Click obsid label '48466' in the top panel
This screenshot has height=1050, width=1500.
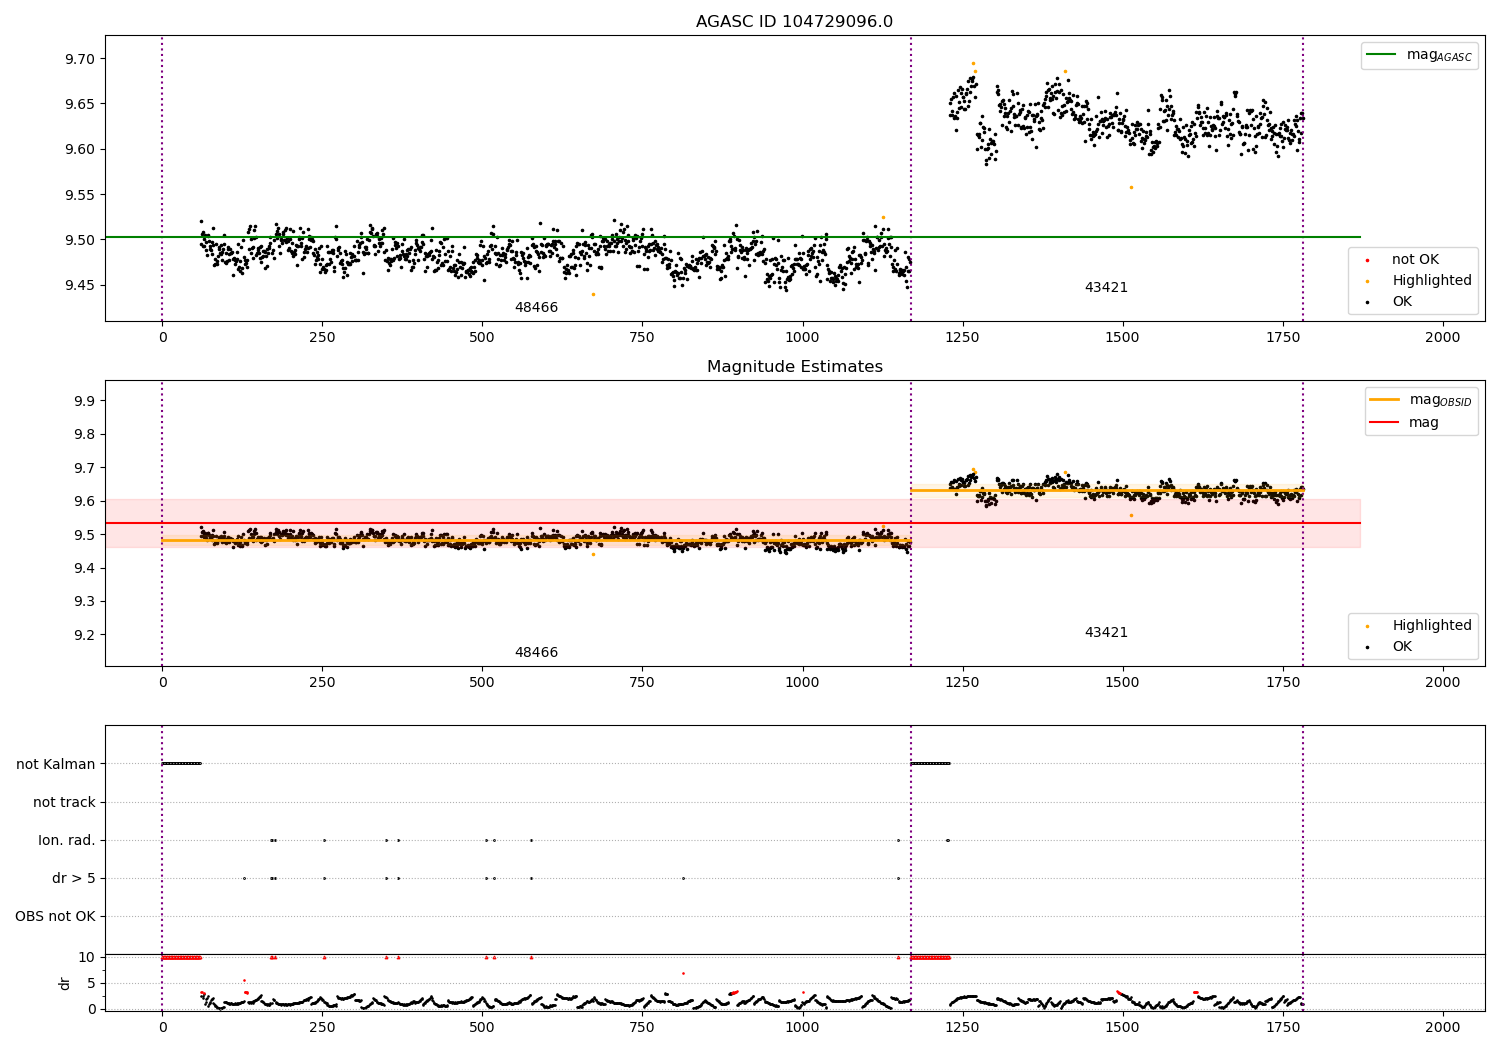(x=536, y=308)
